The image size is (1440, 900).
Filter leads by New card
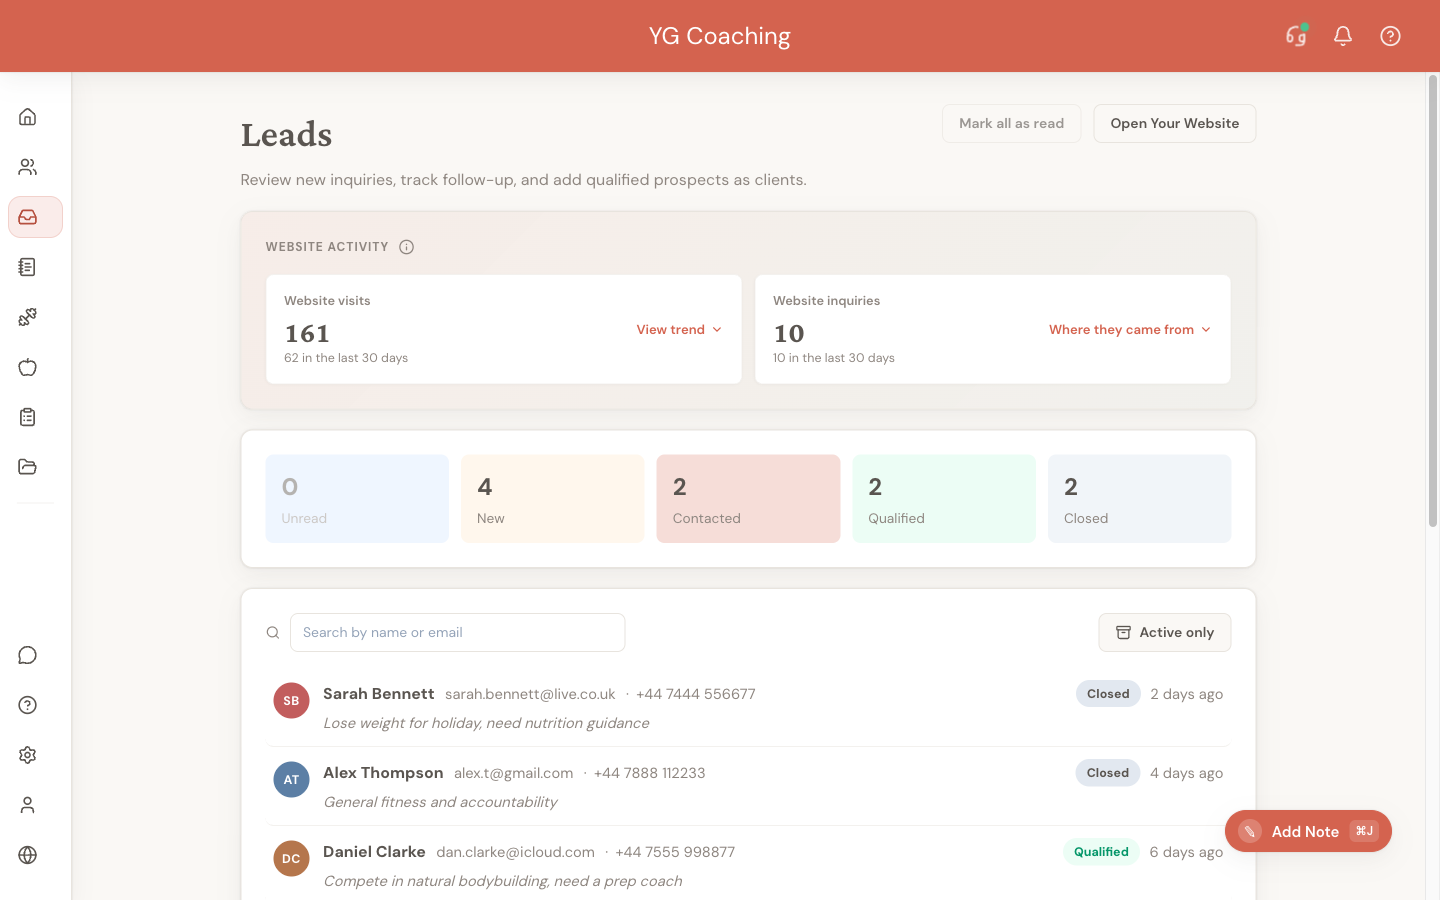[x=553, y=499]
